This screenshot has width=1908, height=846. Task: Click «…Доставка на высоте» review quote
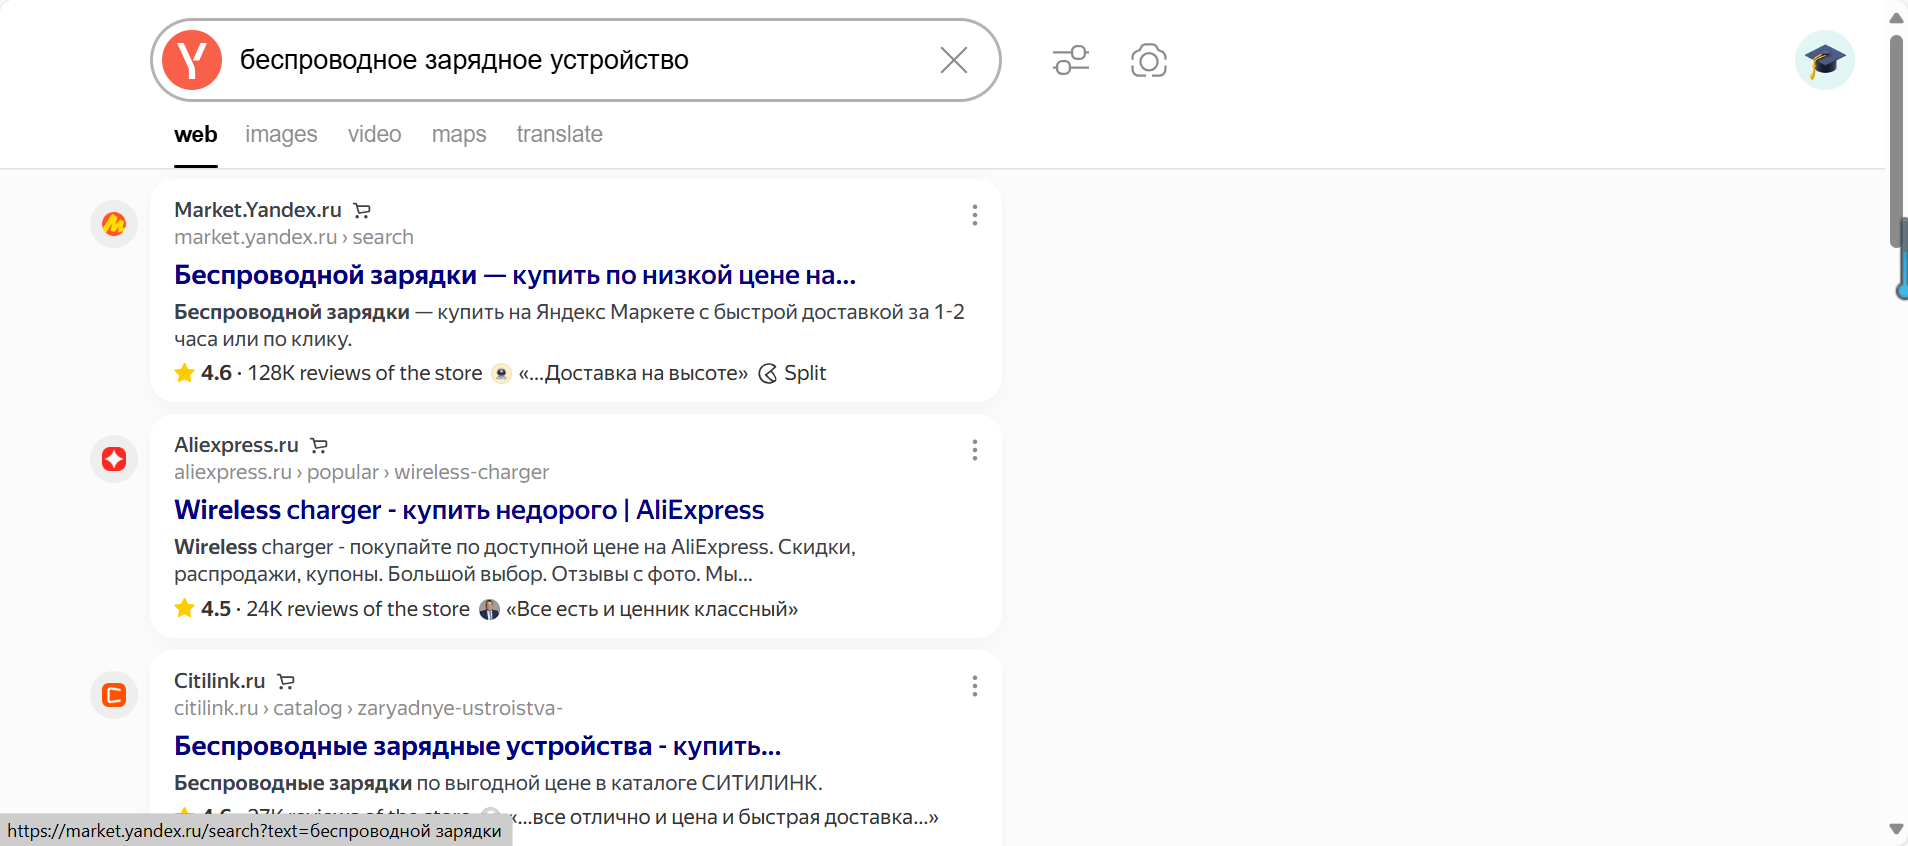point(633,373)
